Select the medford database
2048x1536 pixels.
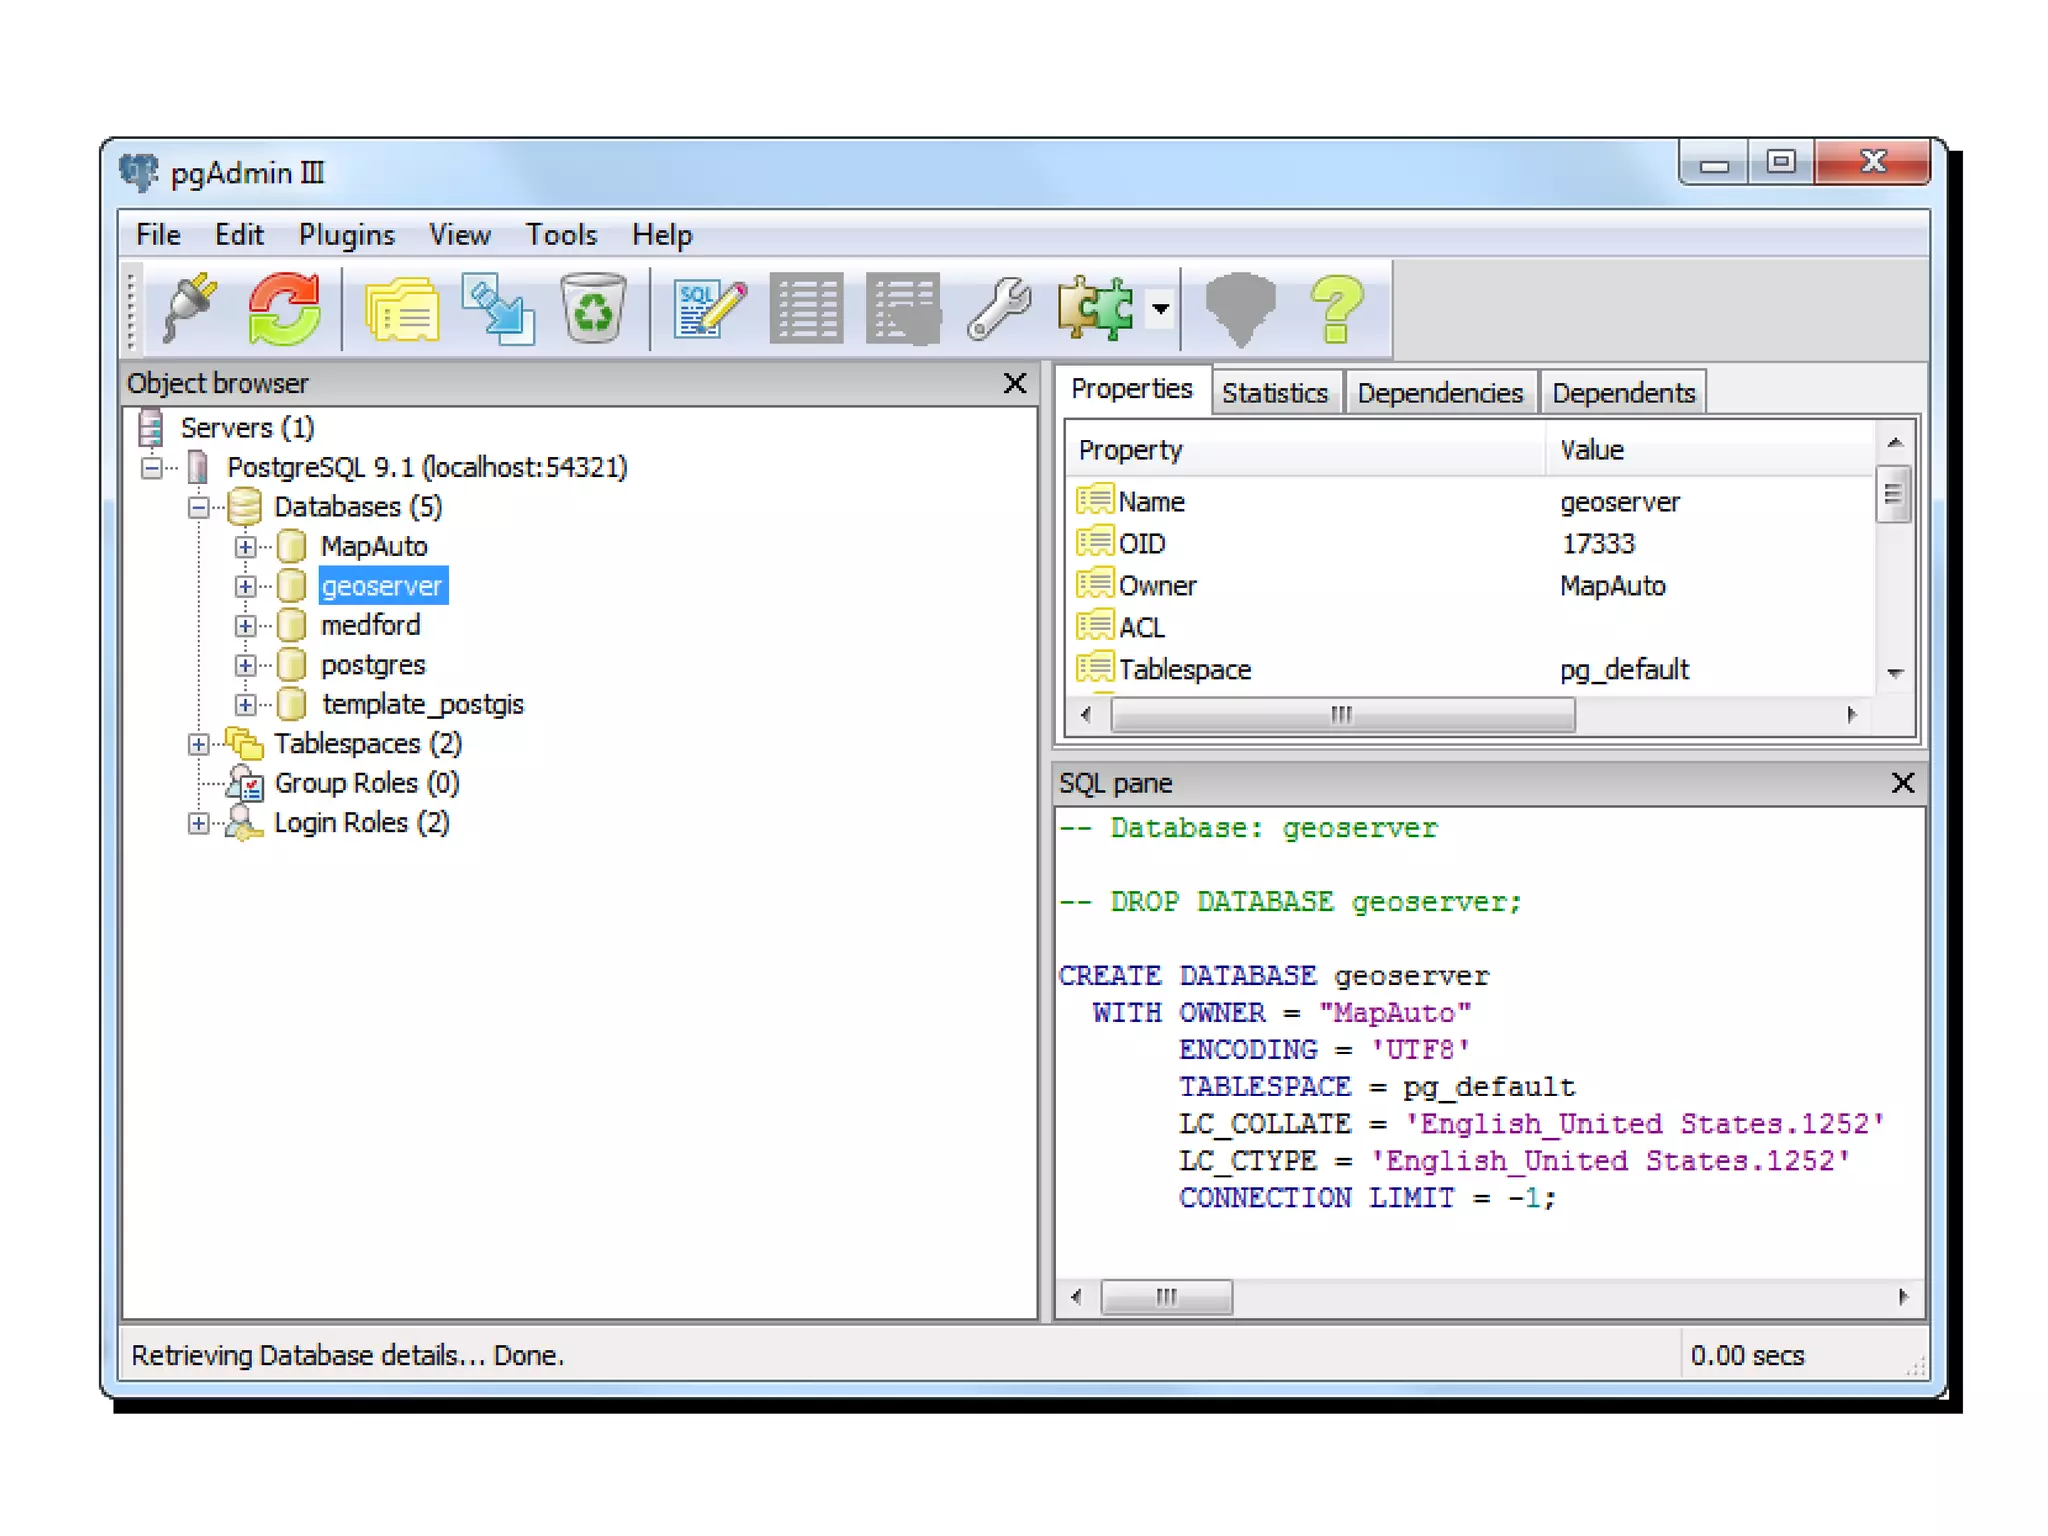(x=370, y=626)
